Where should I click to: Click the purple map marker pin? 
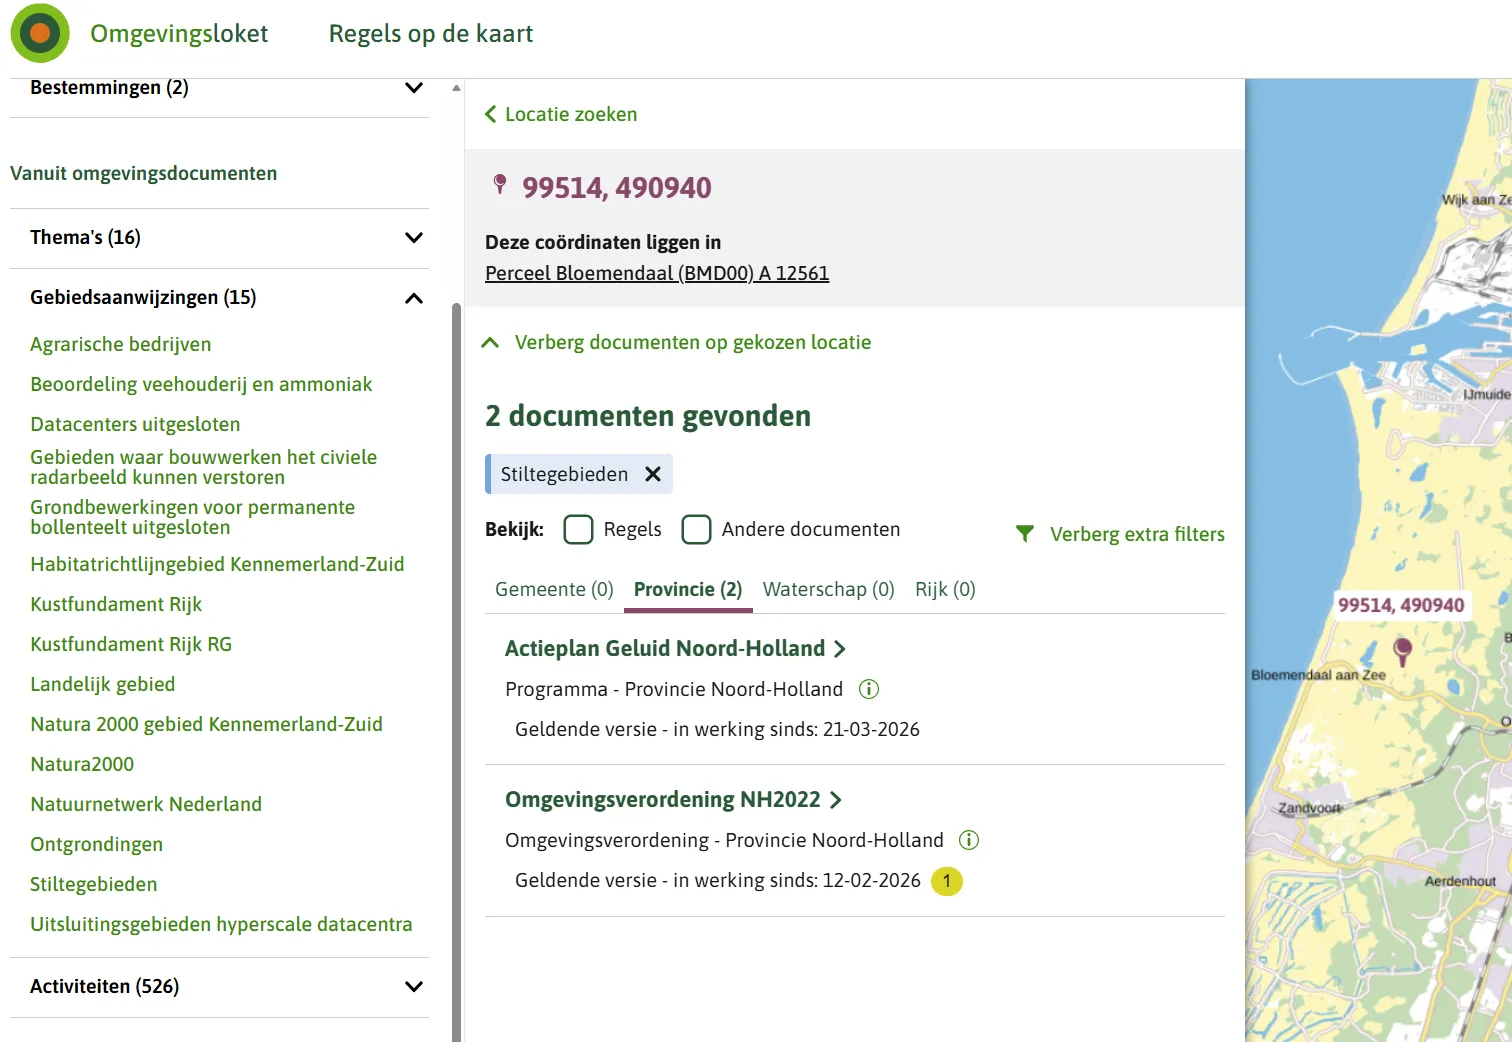click(x=1403, y=652)
